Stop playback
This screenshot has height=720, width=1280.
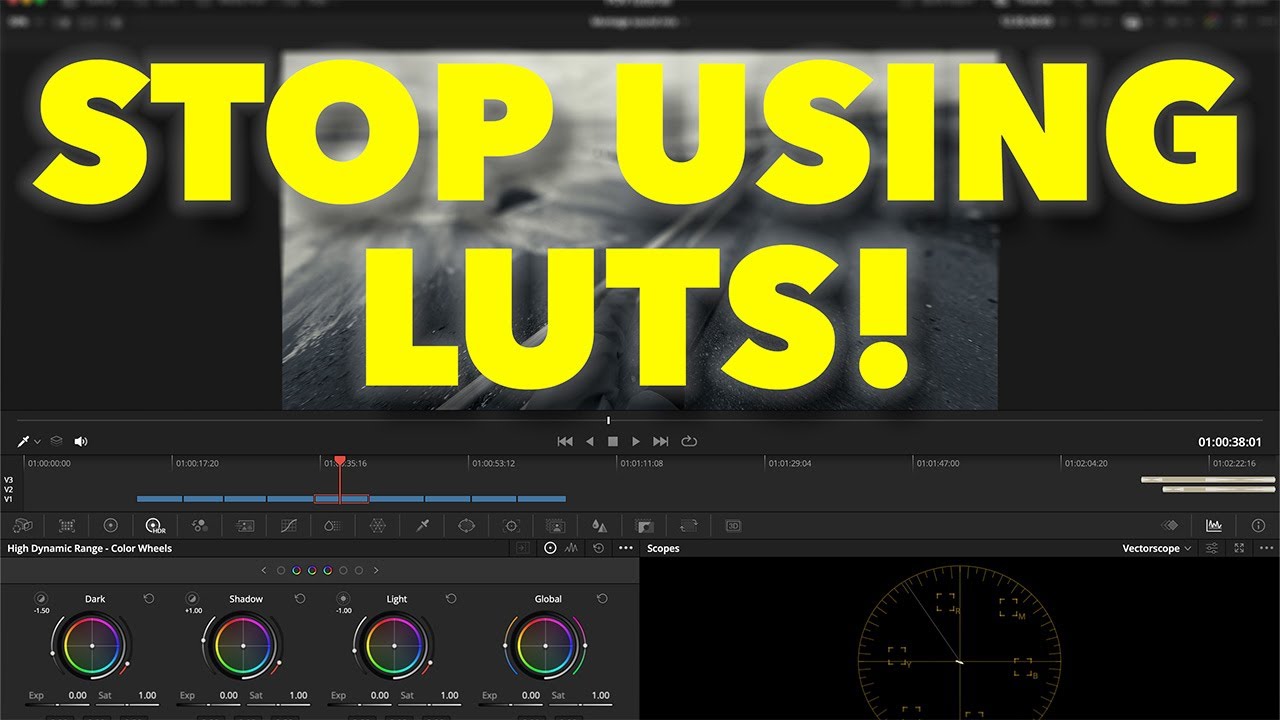(x=613, y=441)
